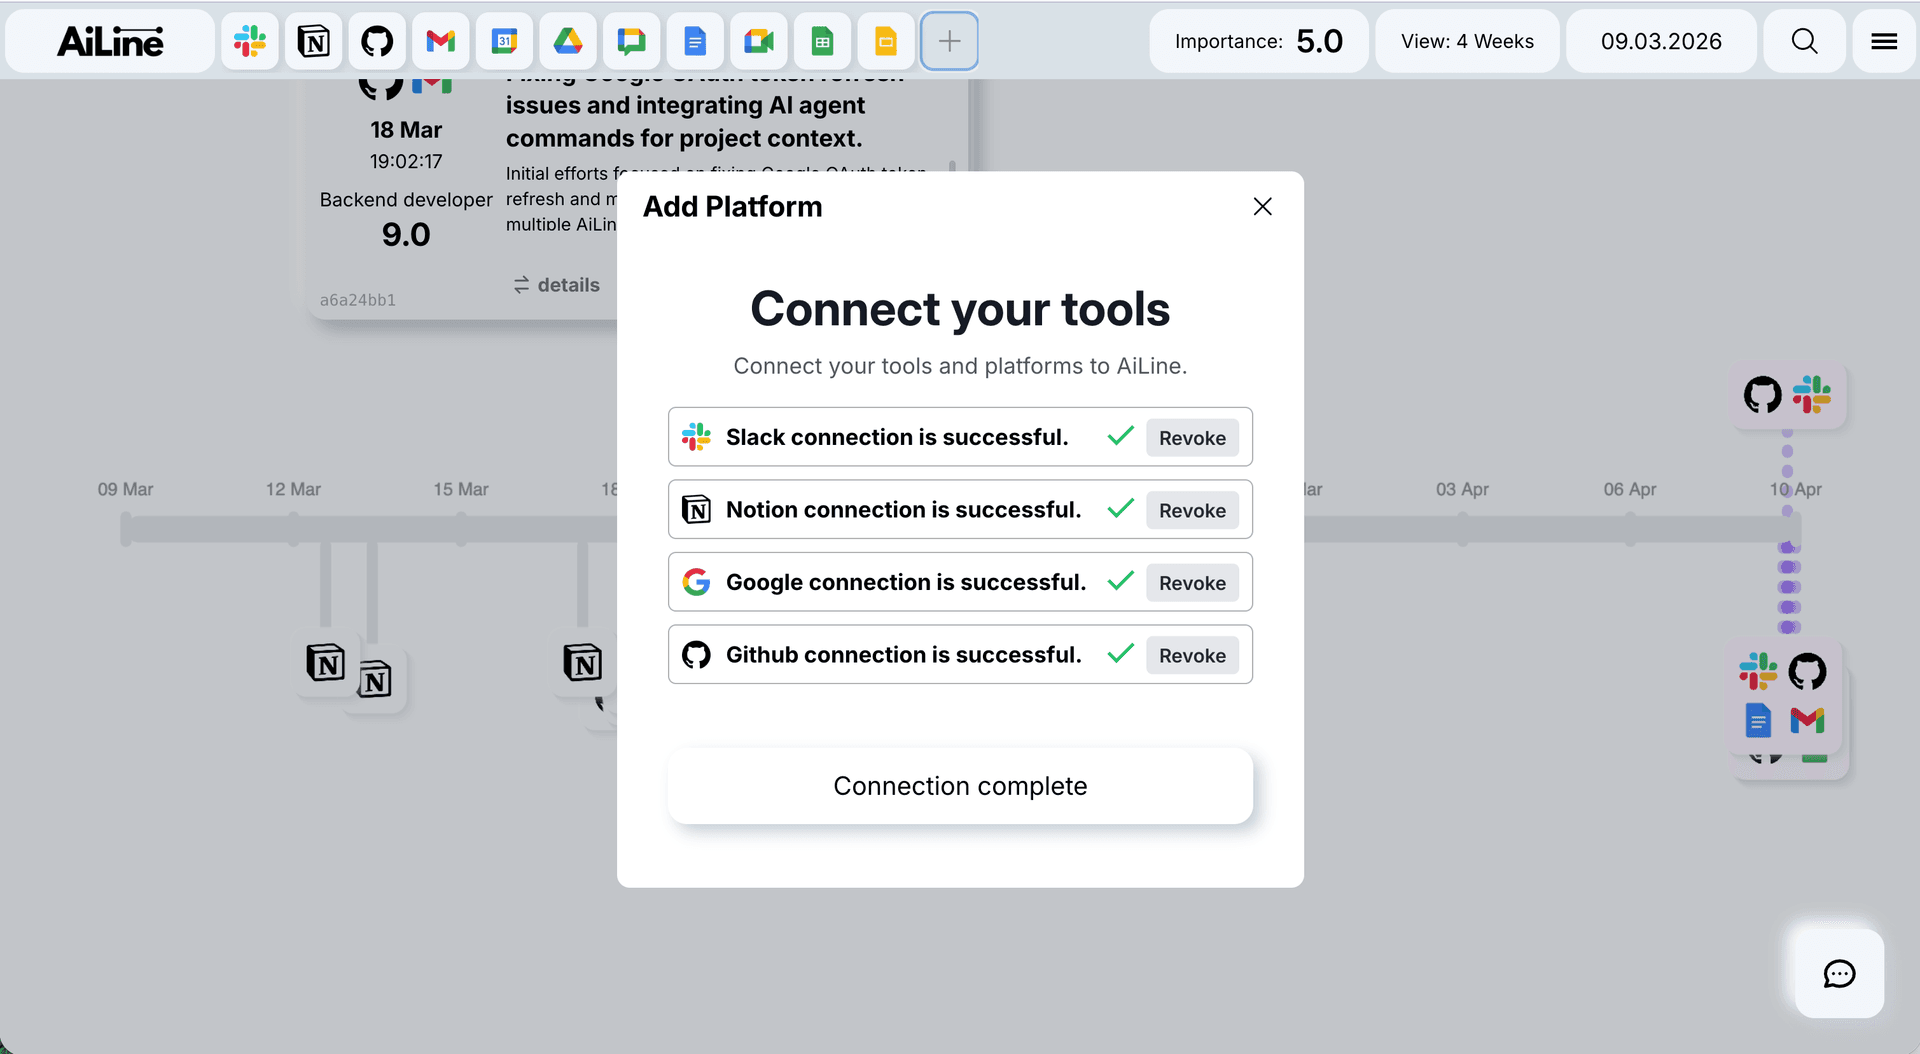Click the Connect your tools heading
The height and width of the screenshot is (1054, 1920).
(960, 309)
